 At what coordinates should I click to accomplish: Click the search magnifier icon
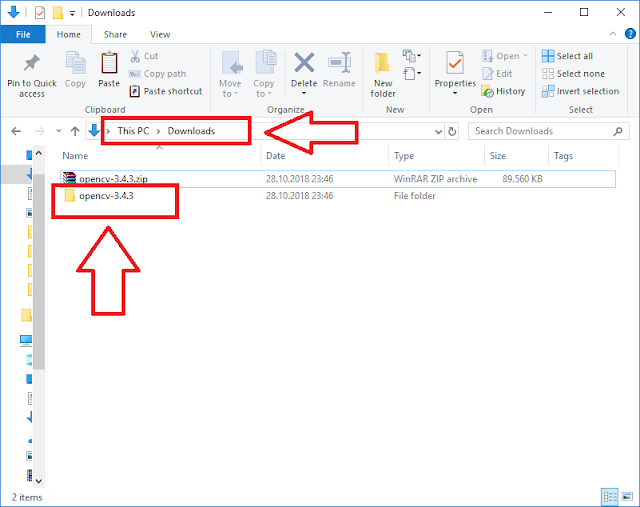[x=618, y=131]
